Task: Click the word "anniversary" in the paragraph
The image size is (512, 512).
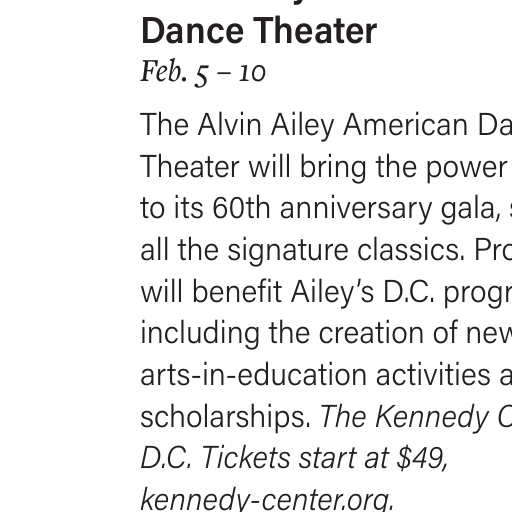Action: point(356,210)
